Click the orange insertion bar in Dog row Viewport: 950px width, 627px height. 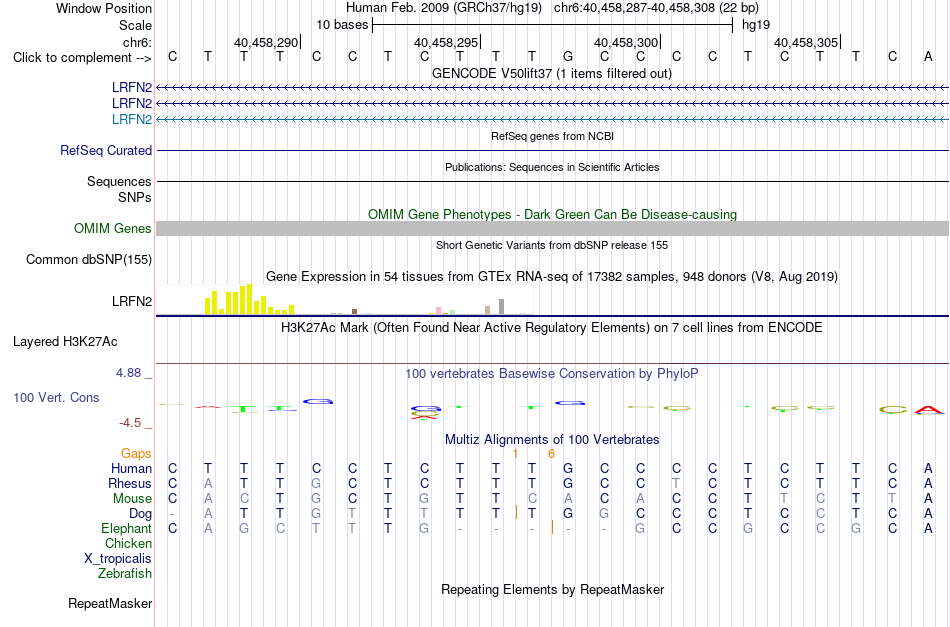516,513
